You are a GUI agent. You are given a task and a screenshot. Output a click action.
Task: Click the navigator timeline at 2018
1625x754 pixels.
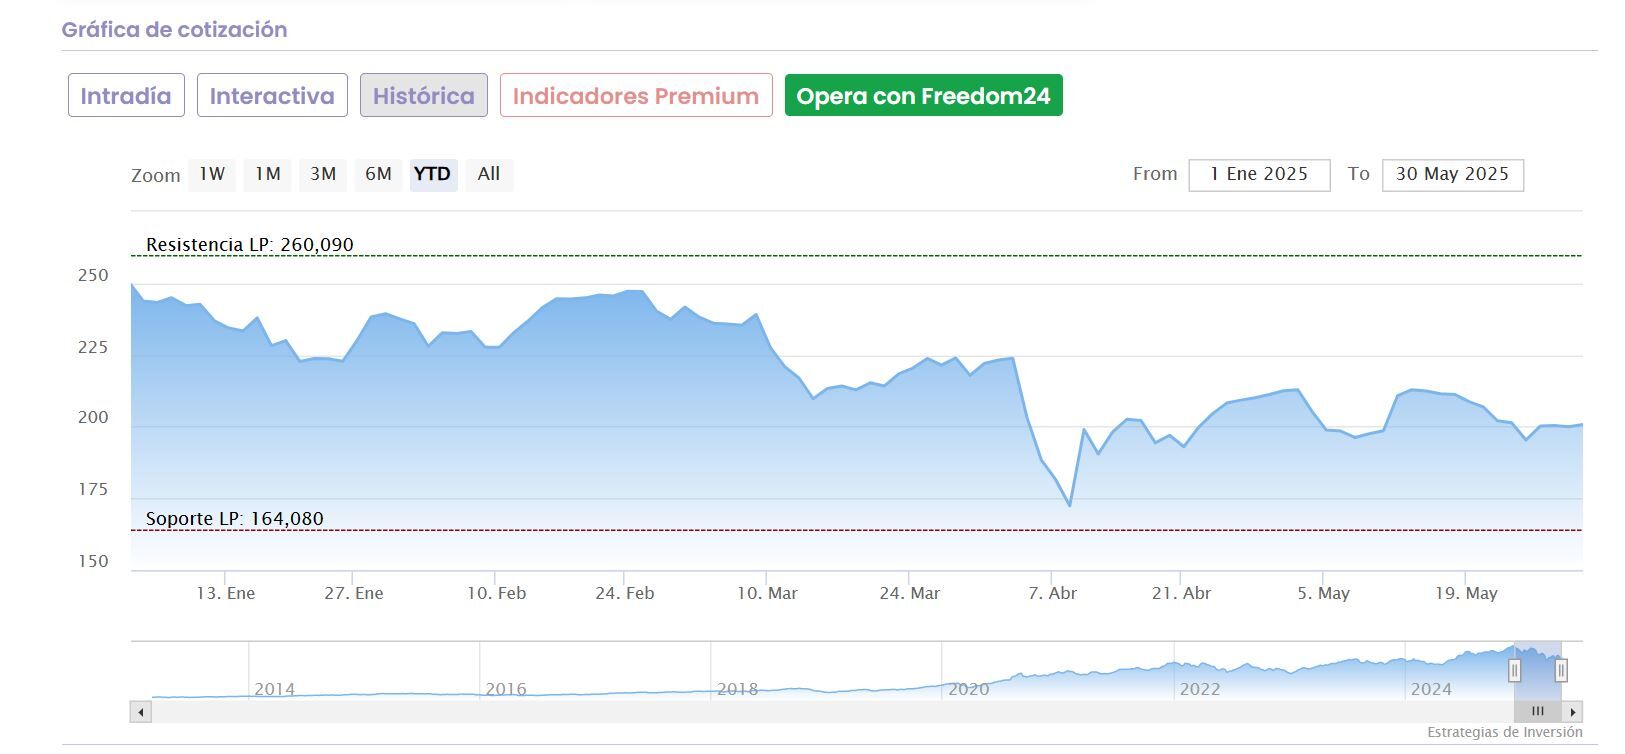tap(737, 689)
